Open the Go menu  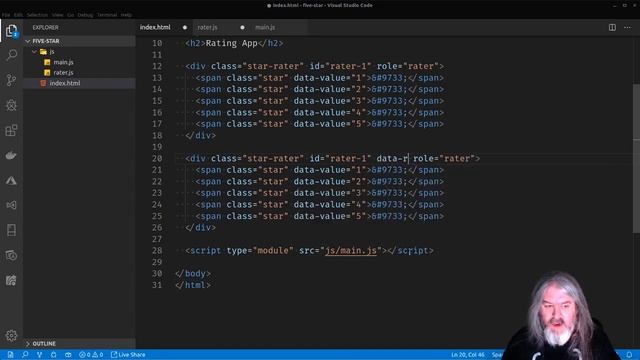(x=71, y=15)
